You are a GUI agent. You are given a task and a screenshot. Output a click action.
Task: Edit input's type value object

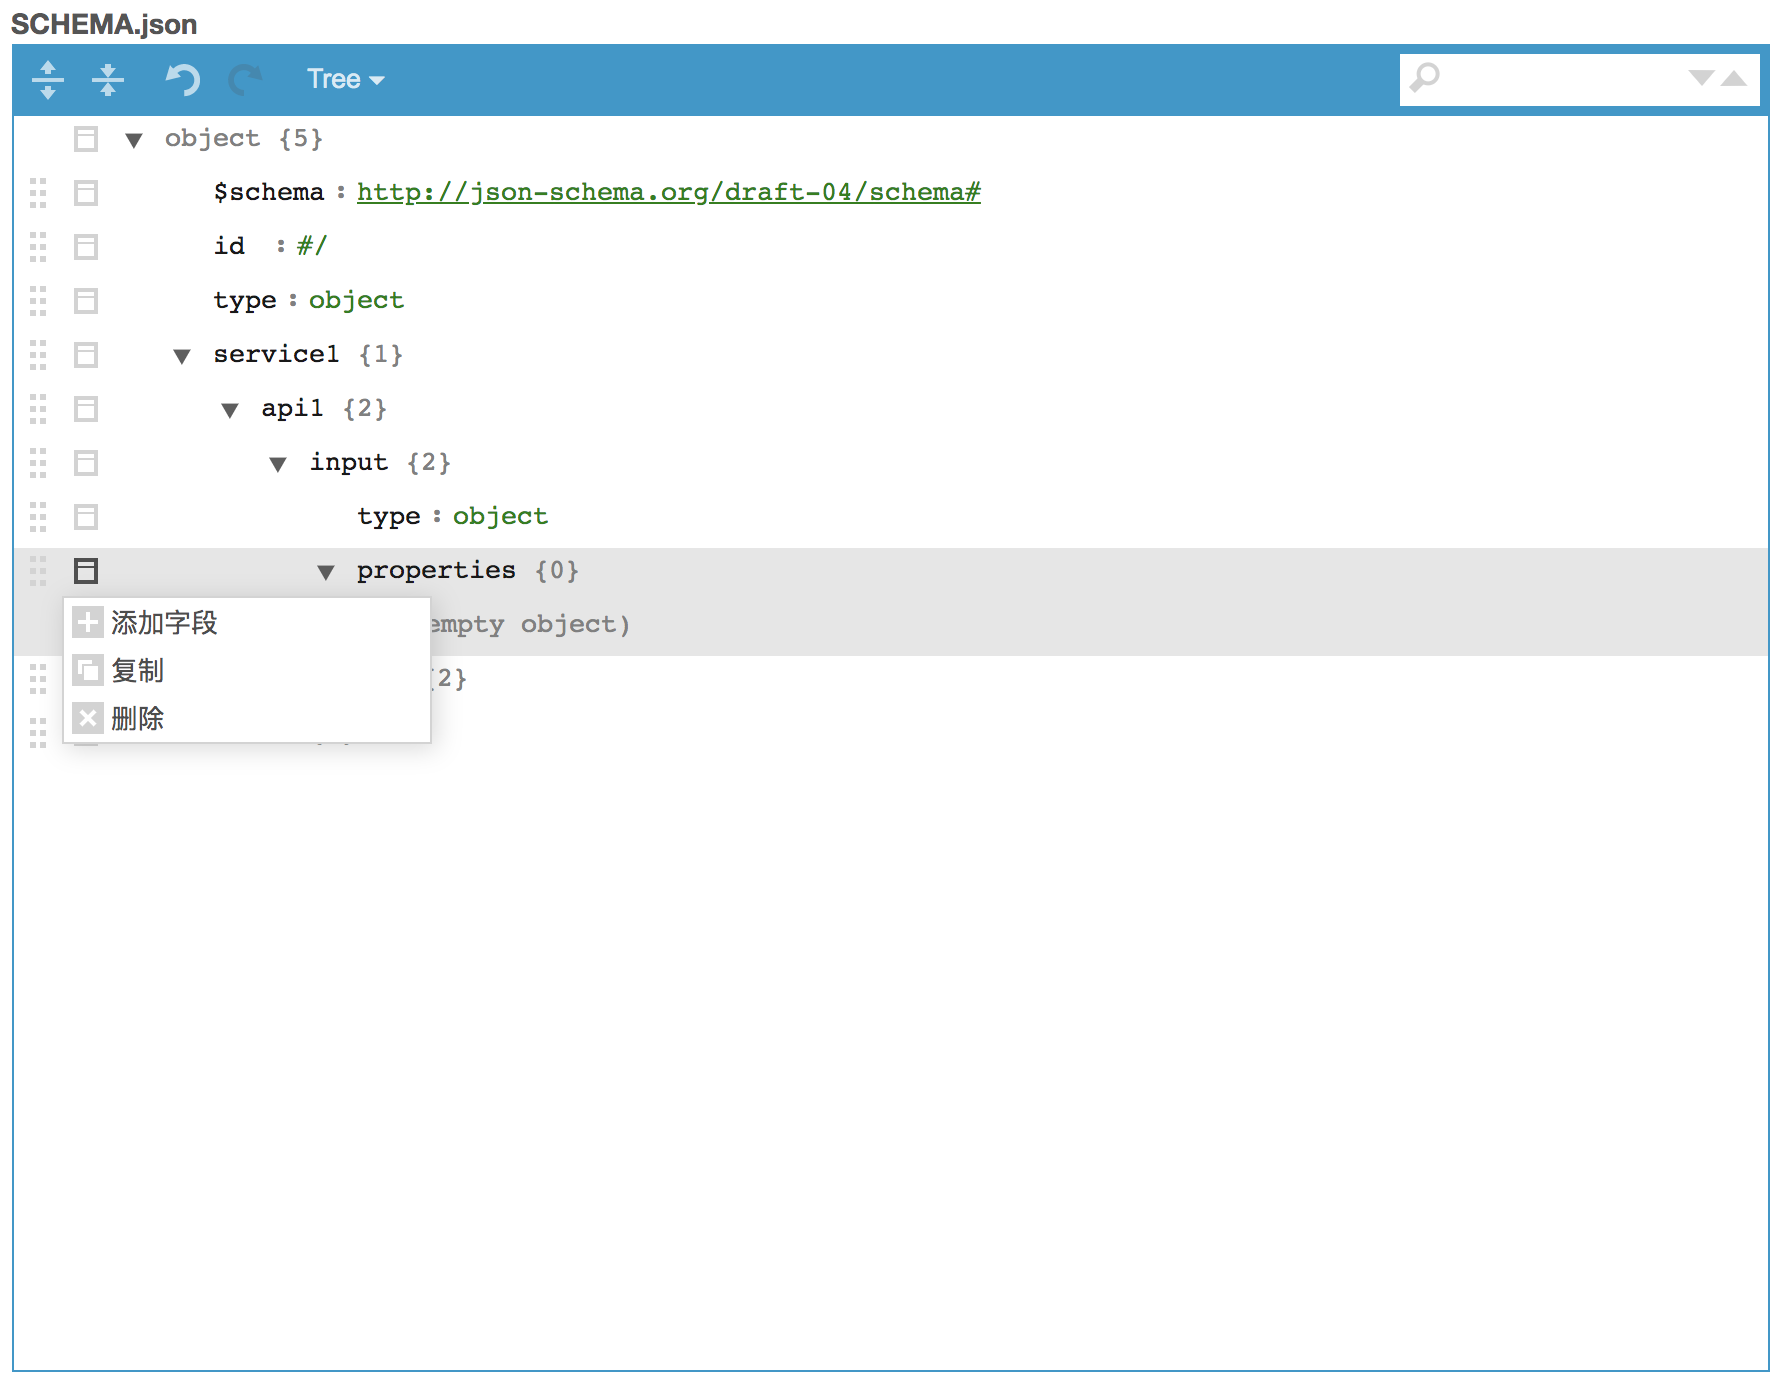[x=500, y=516]
